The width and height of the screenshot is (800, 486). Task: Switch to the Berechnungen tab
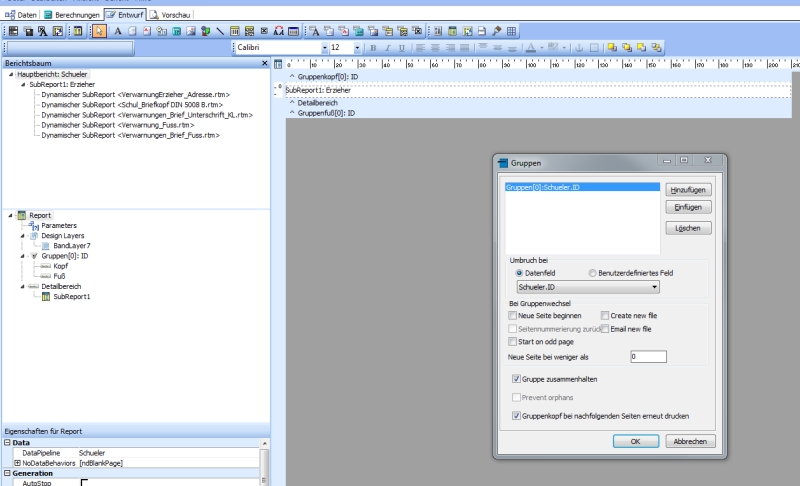71,15
